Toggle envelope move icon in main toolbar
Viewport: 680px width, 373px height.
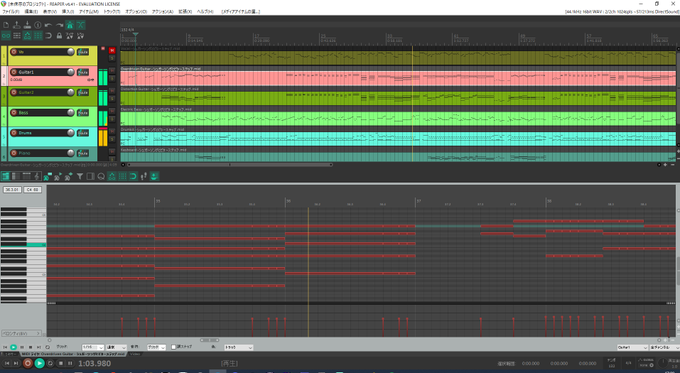pos(27,36)
